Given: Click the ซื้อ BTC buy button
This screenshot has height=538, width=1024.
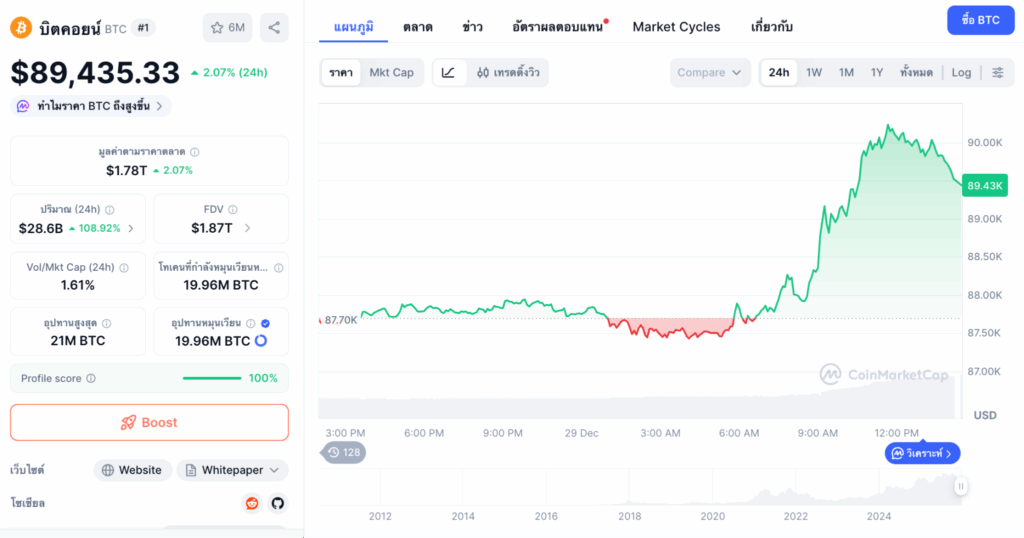Looking at the screenshot, I should [980, 20].
